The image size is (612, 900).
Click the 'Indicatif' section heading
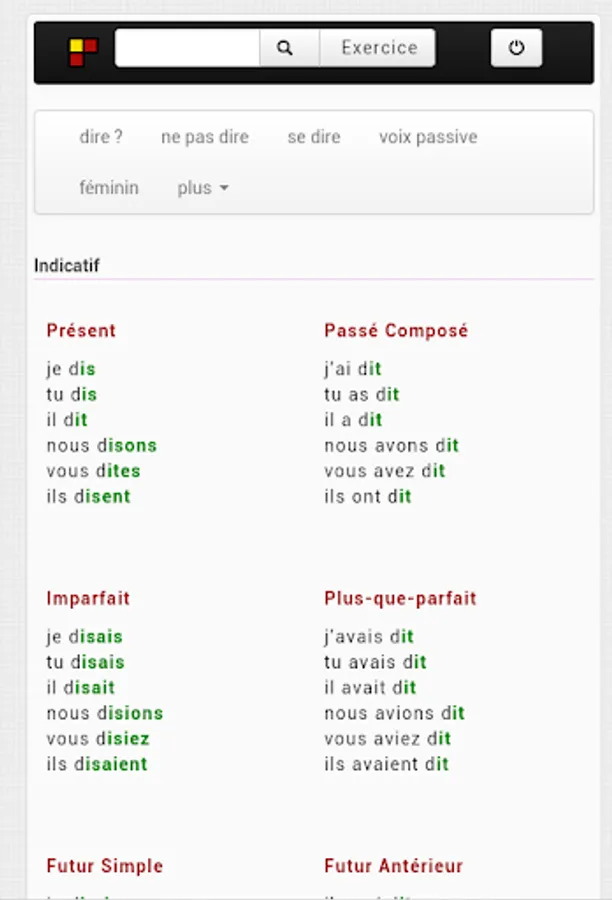tap(67, 266)
